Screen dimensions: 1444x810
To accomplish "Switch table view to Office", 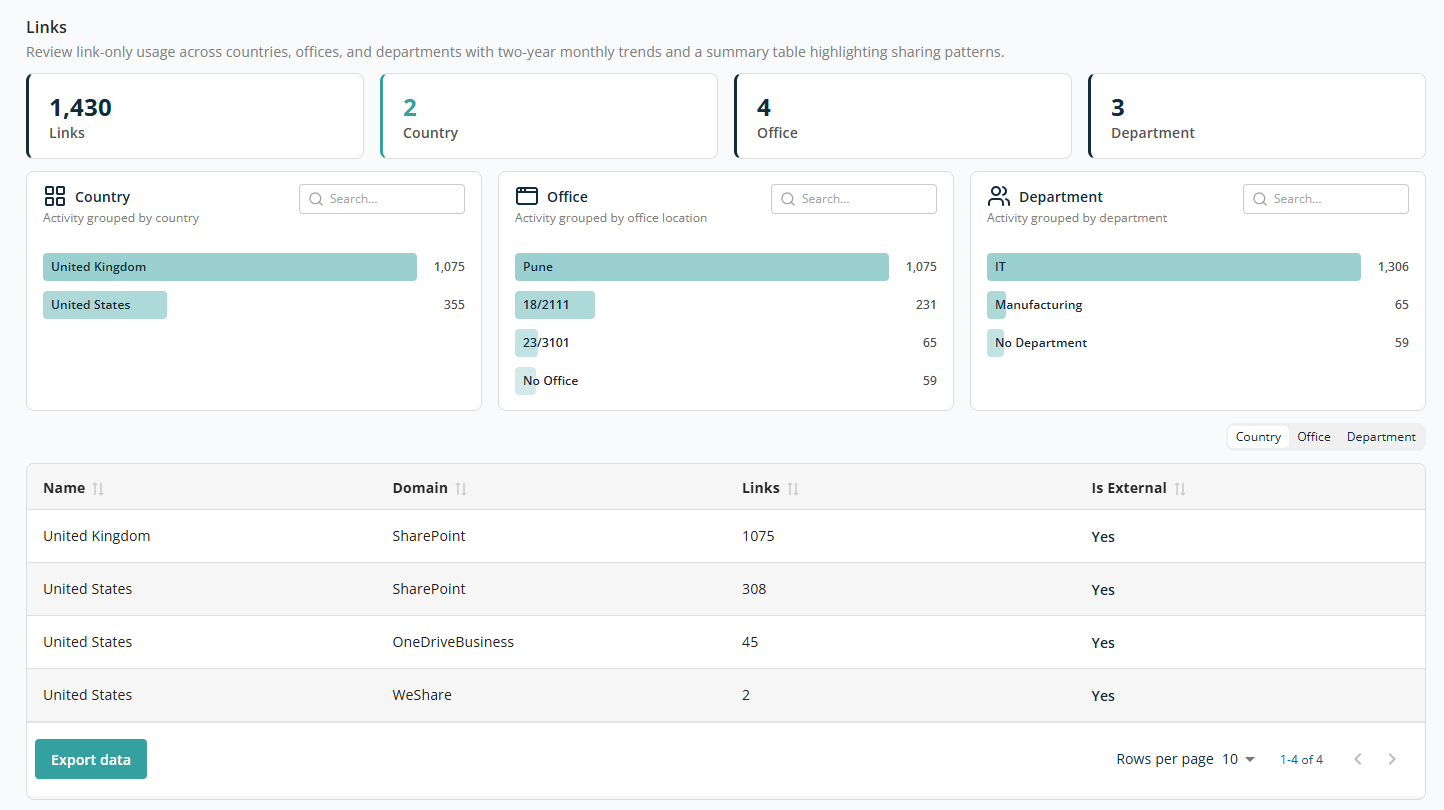I will (1314, 437).
